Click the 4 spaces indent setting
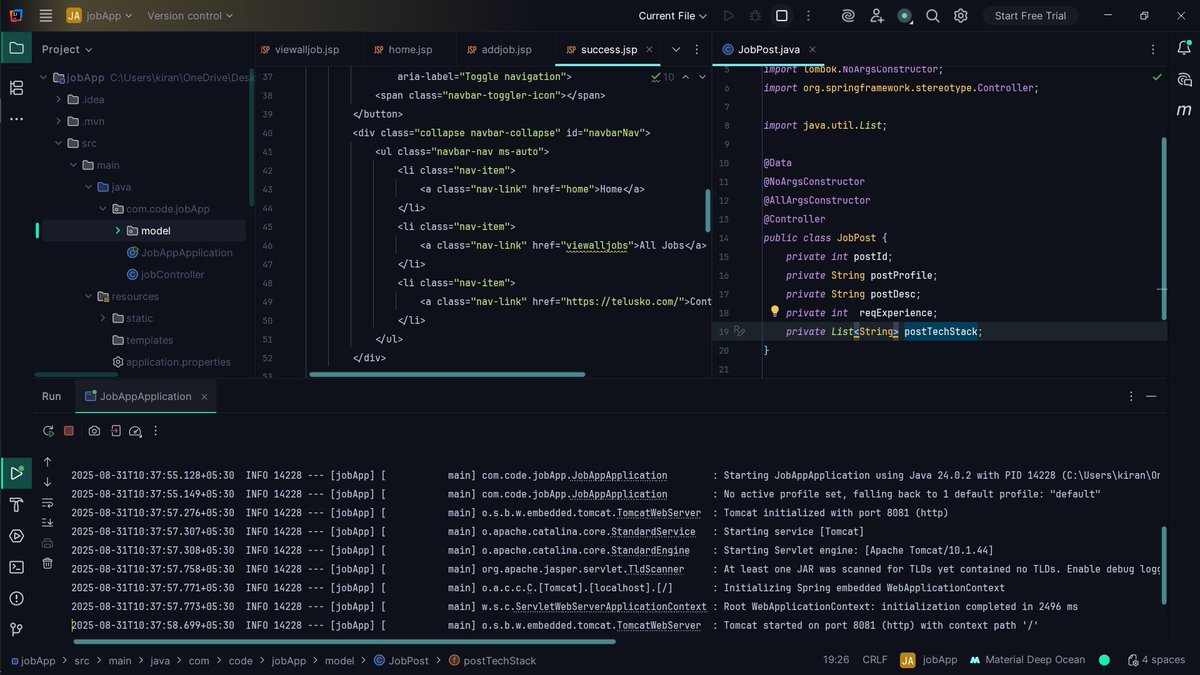1200x675 pixels. (1156, 660)
